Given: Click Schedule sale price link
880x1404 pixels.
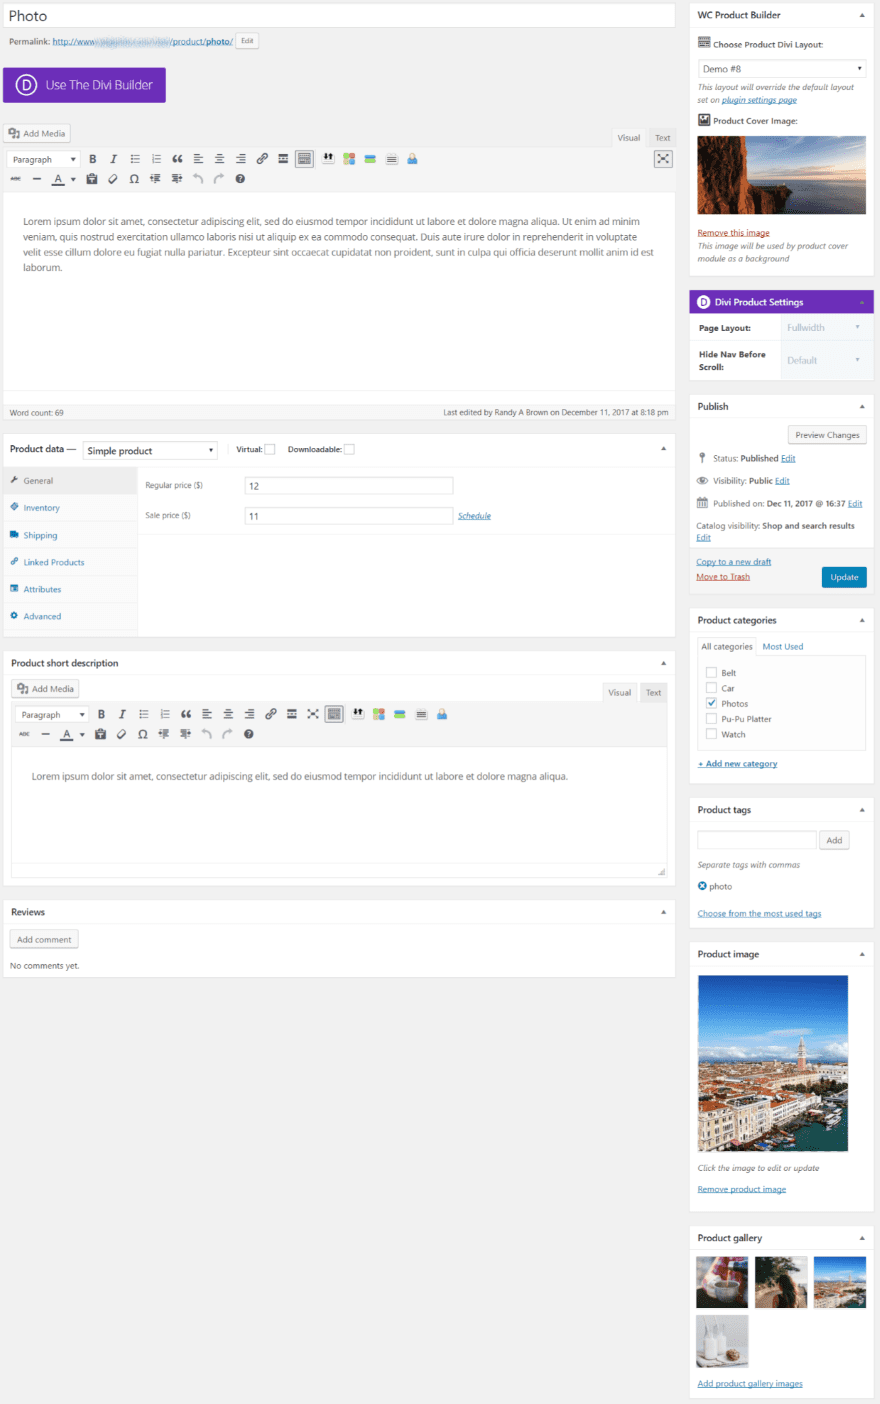Looking at the screenshot, I should 474,516.
